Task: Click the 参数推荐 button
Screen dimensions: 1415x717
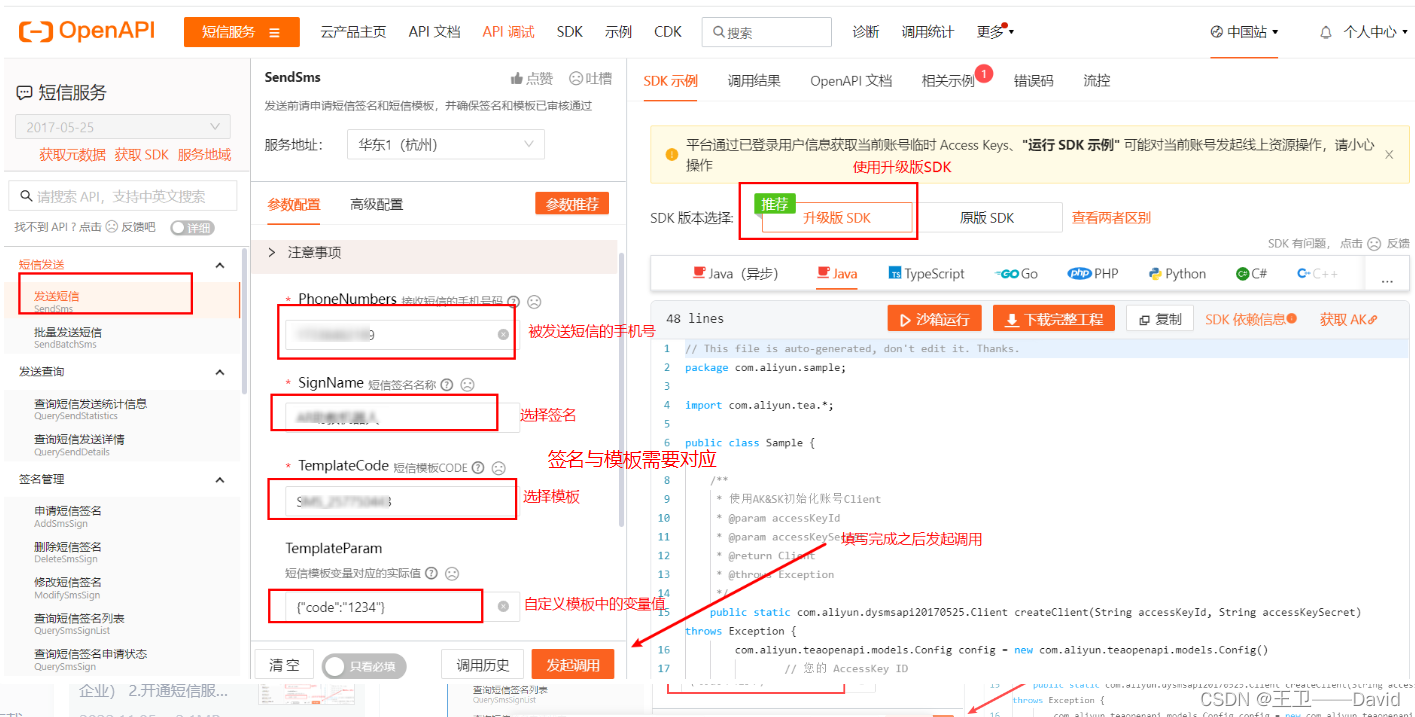Action: 572,204
